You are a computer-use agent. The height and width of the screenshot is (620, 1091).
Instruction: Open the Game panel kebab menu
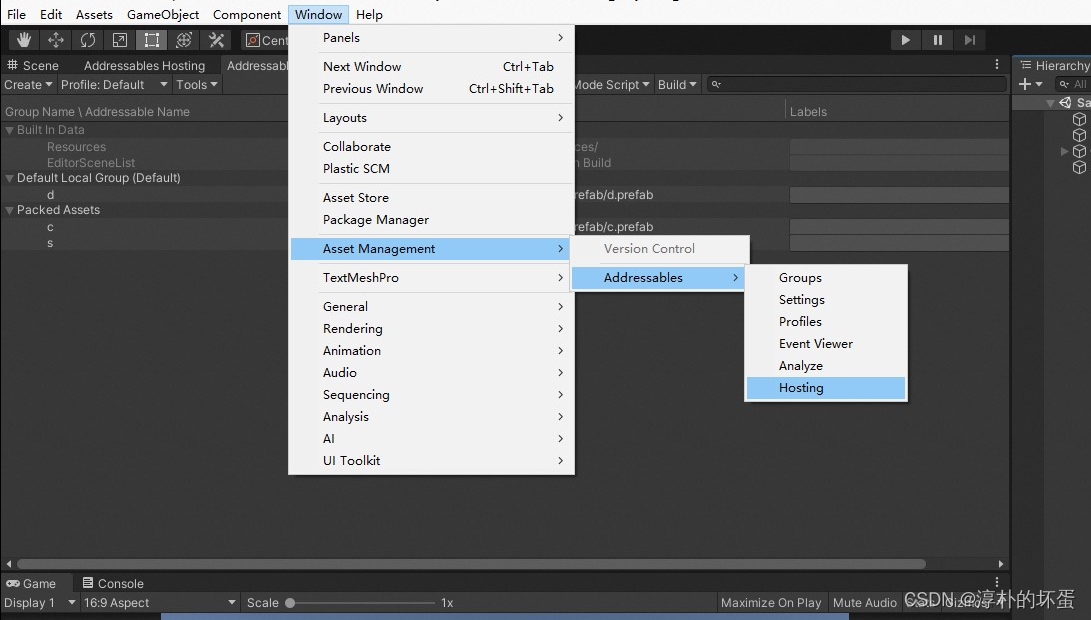(996, 582)
